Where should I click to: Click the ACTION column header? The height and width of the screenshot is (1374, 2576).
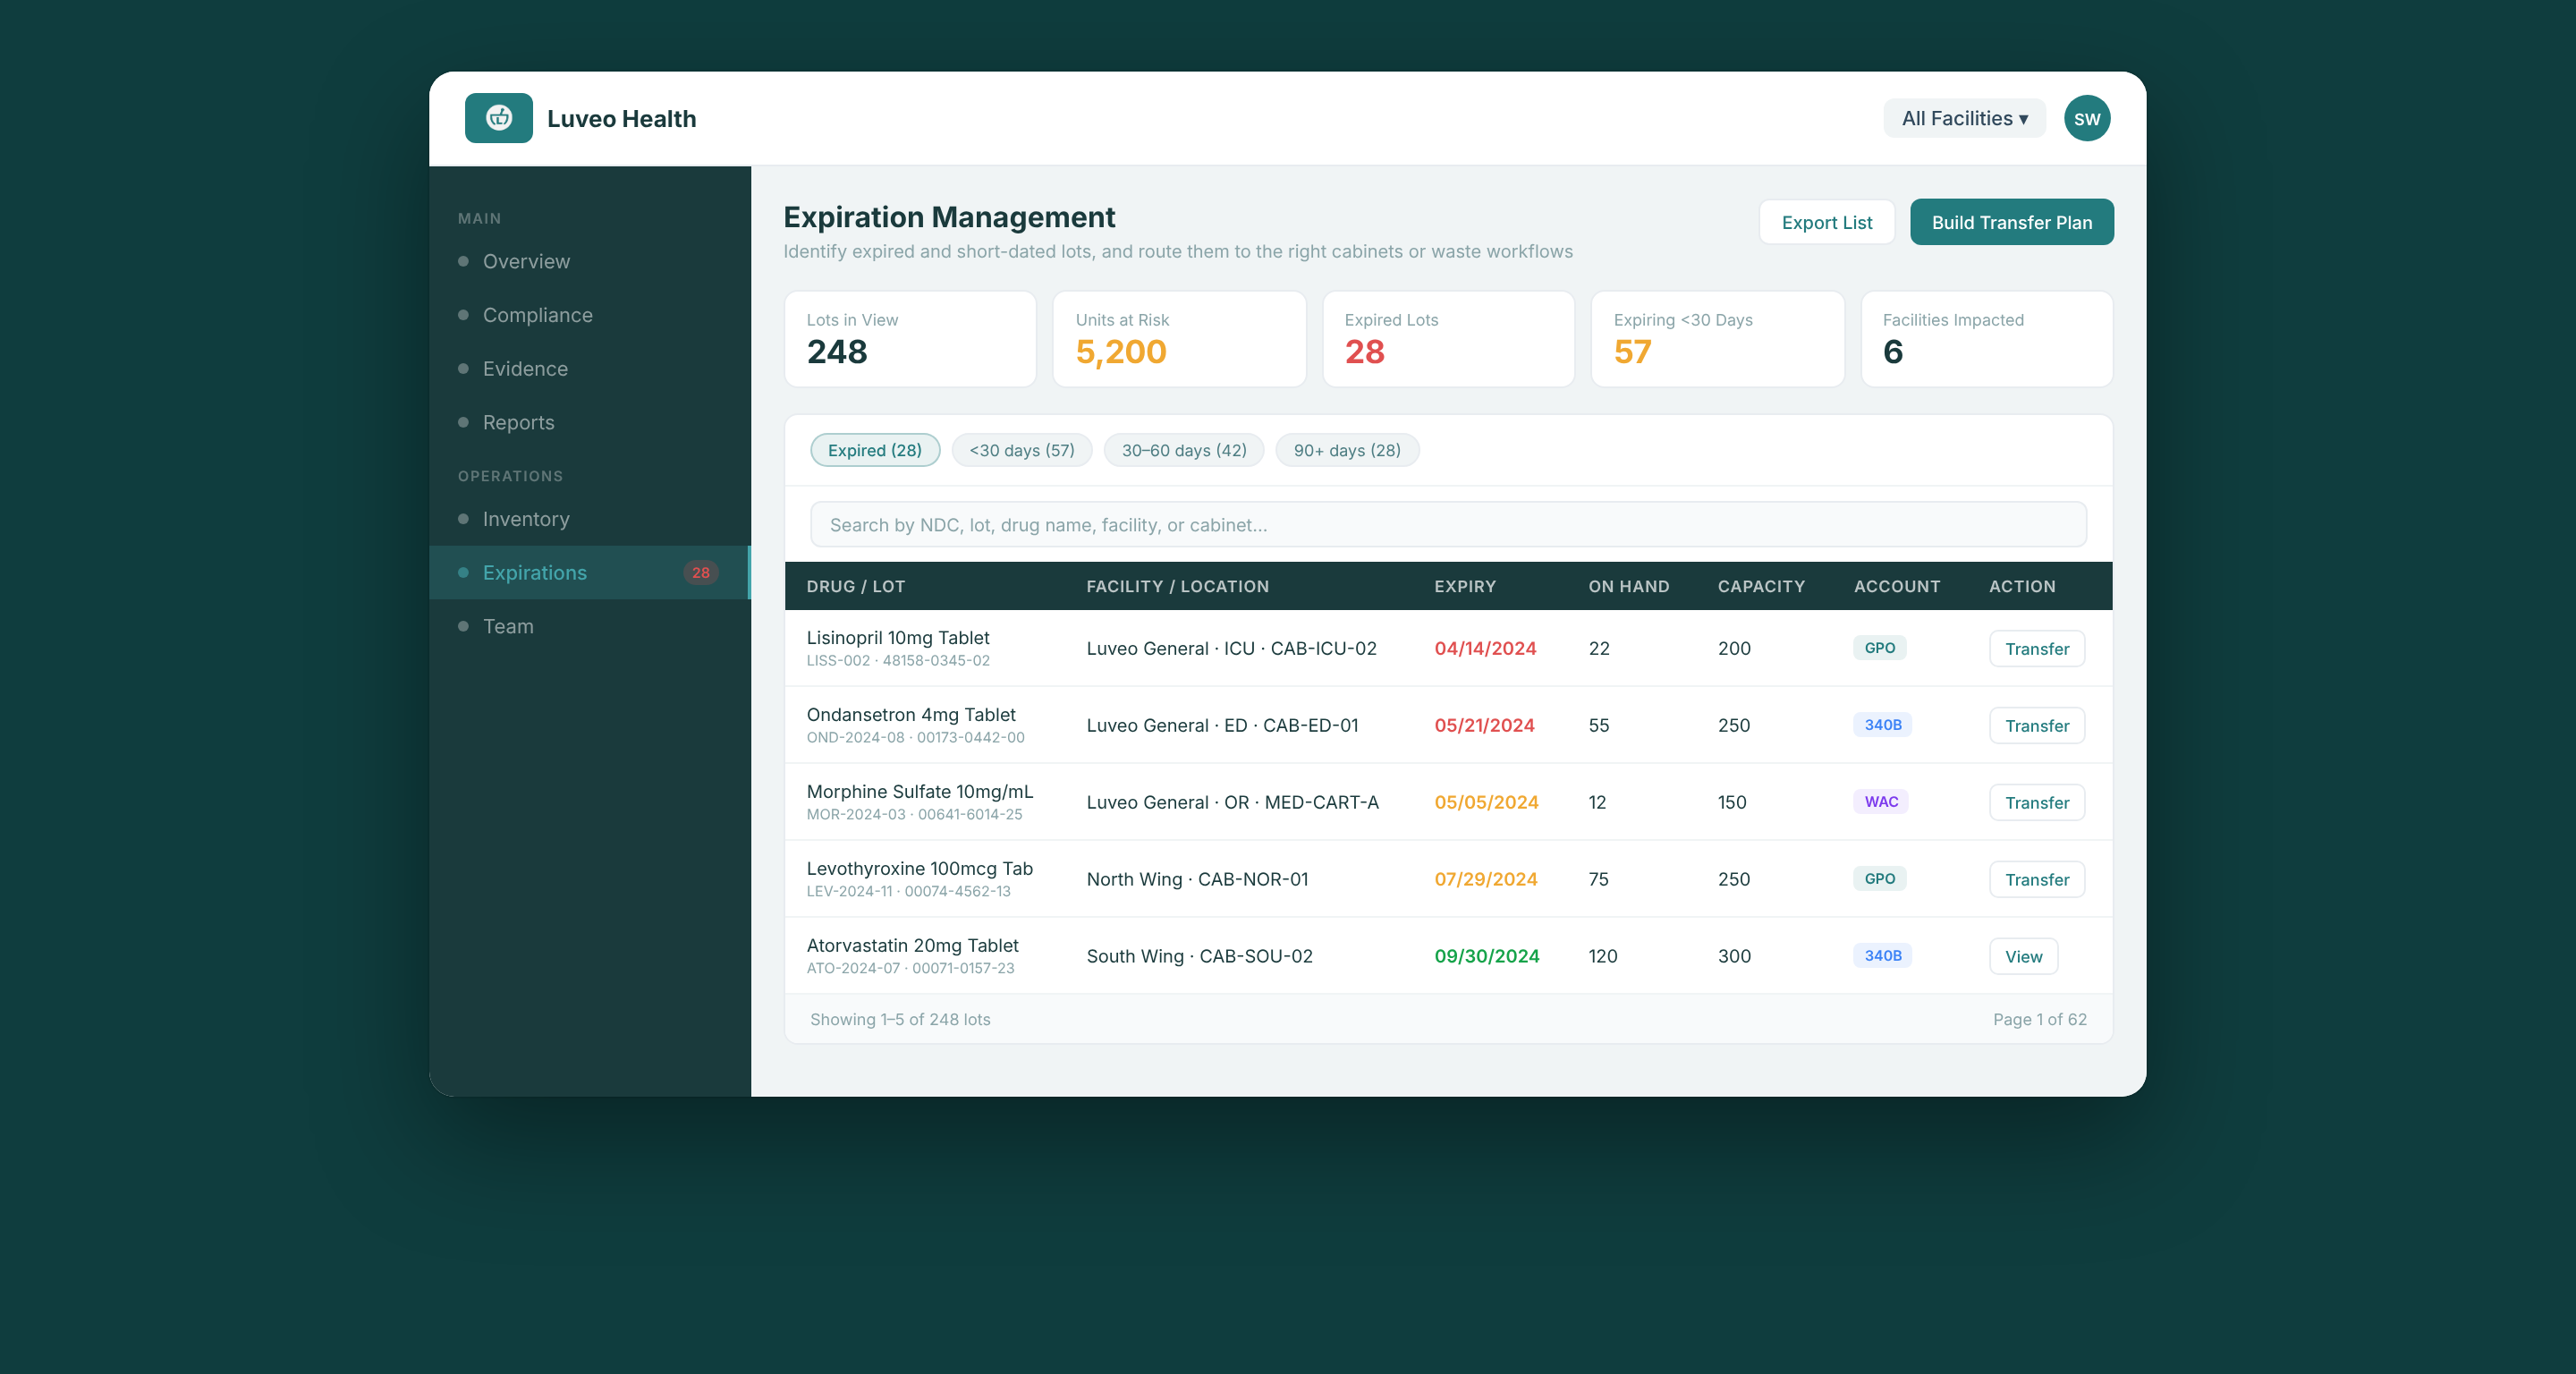click(x=2021, y=587)
